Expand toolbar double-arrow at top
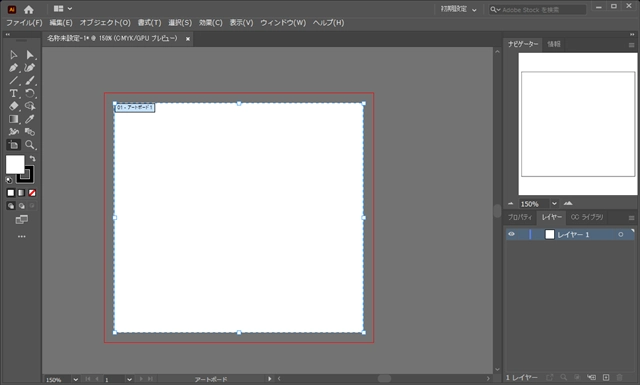The image size is (640, 385). 7,35
